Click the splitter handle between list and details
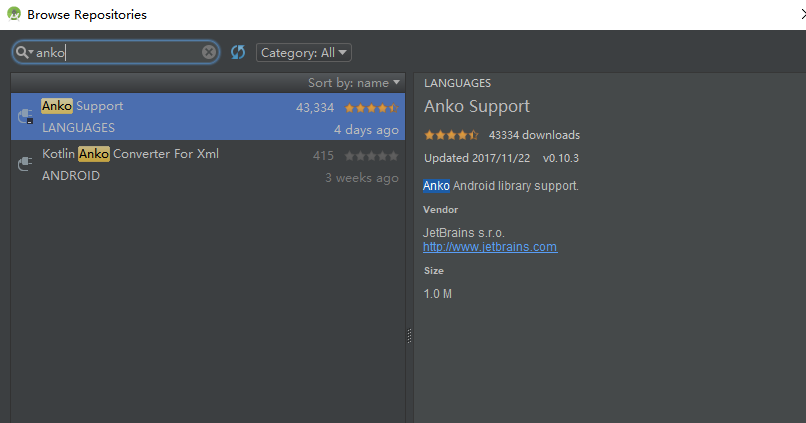The width and height of the screenshot is (806, 423). (409, 336)
